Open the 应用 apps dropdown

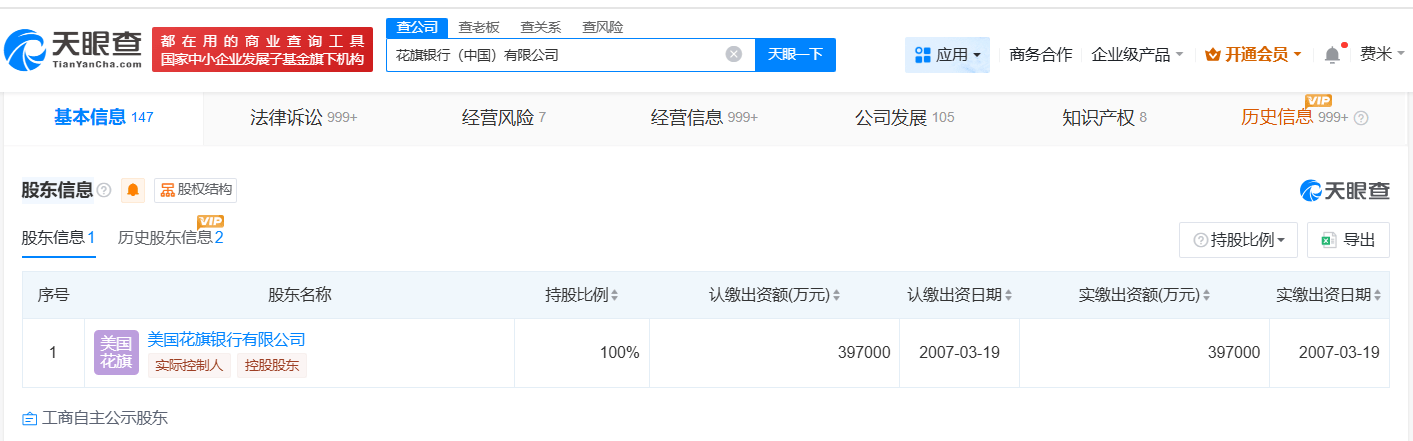[947, 55]
